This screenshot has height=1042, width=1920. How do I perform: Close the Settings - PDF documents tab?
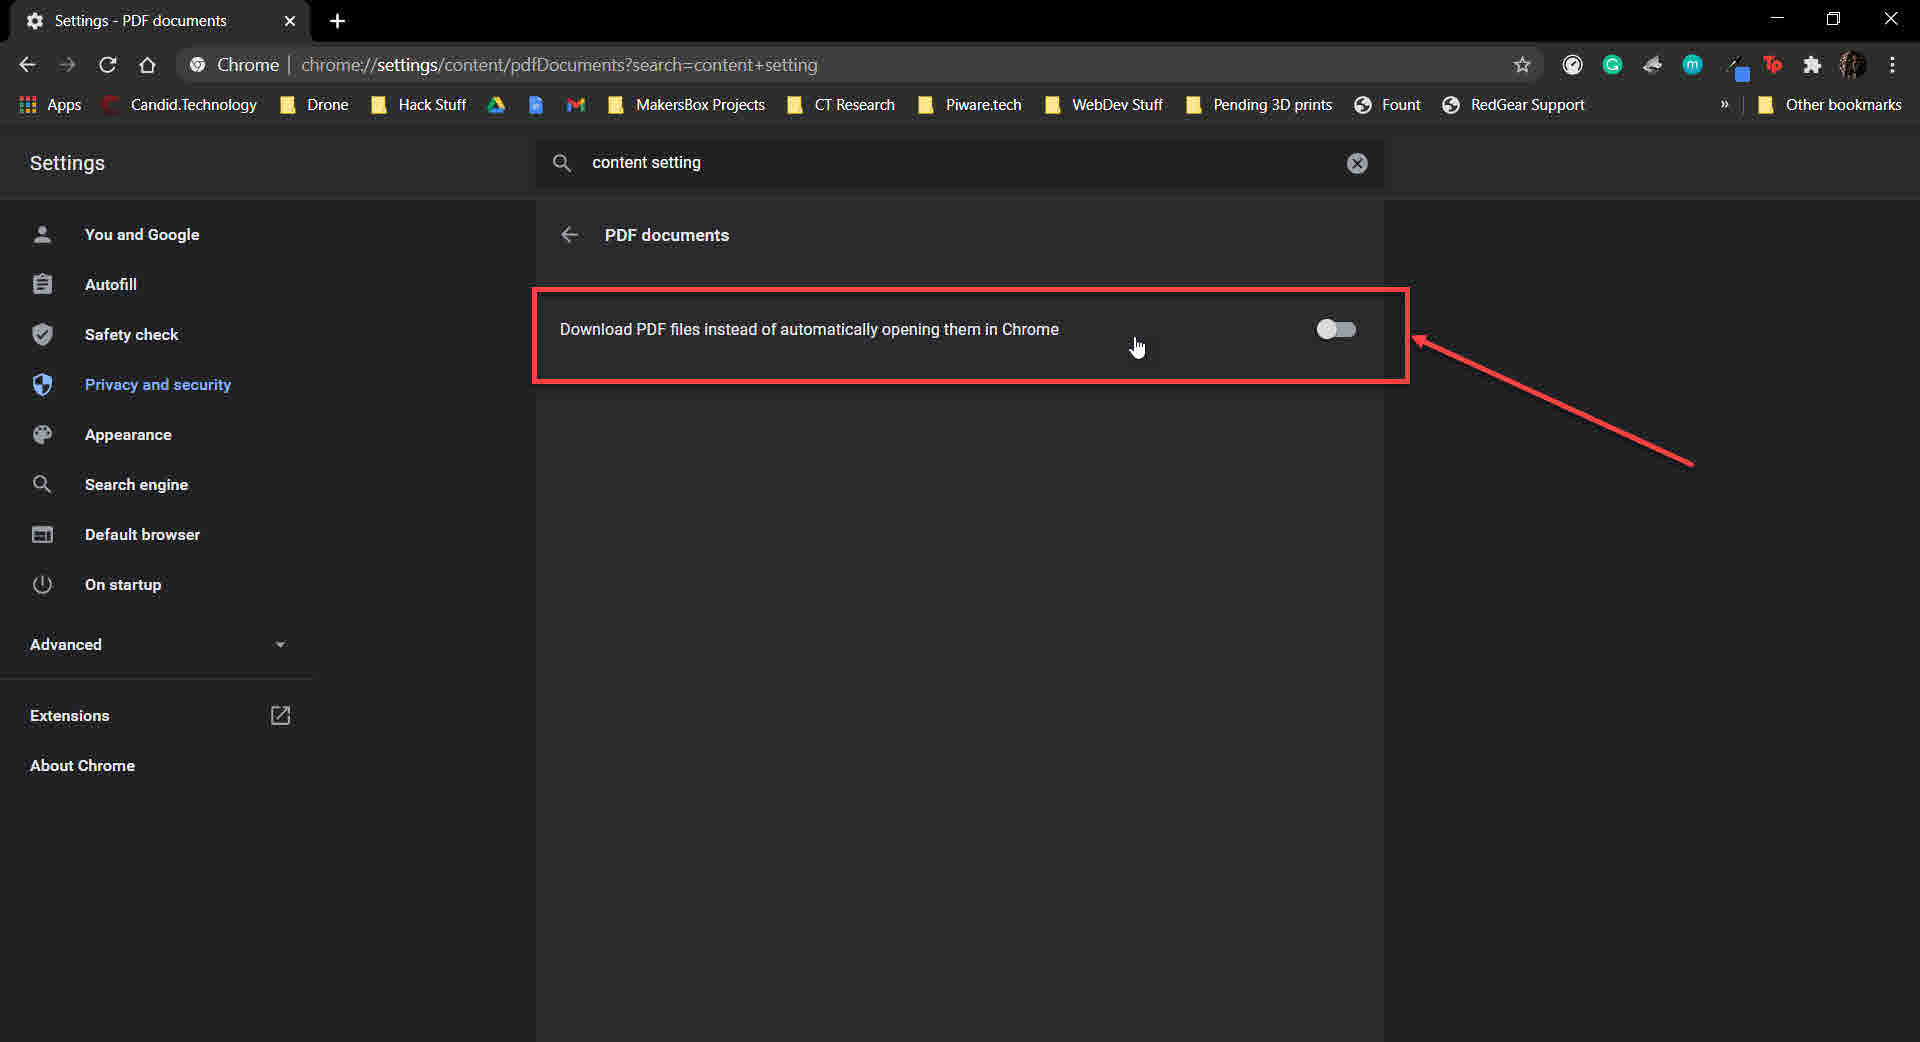point(290,21)
